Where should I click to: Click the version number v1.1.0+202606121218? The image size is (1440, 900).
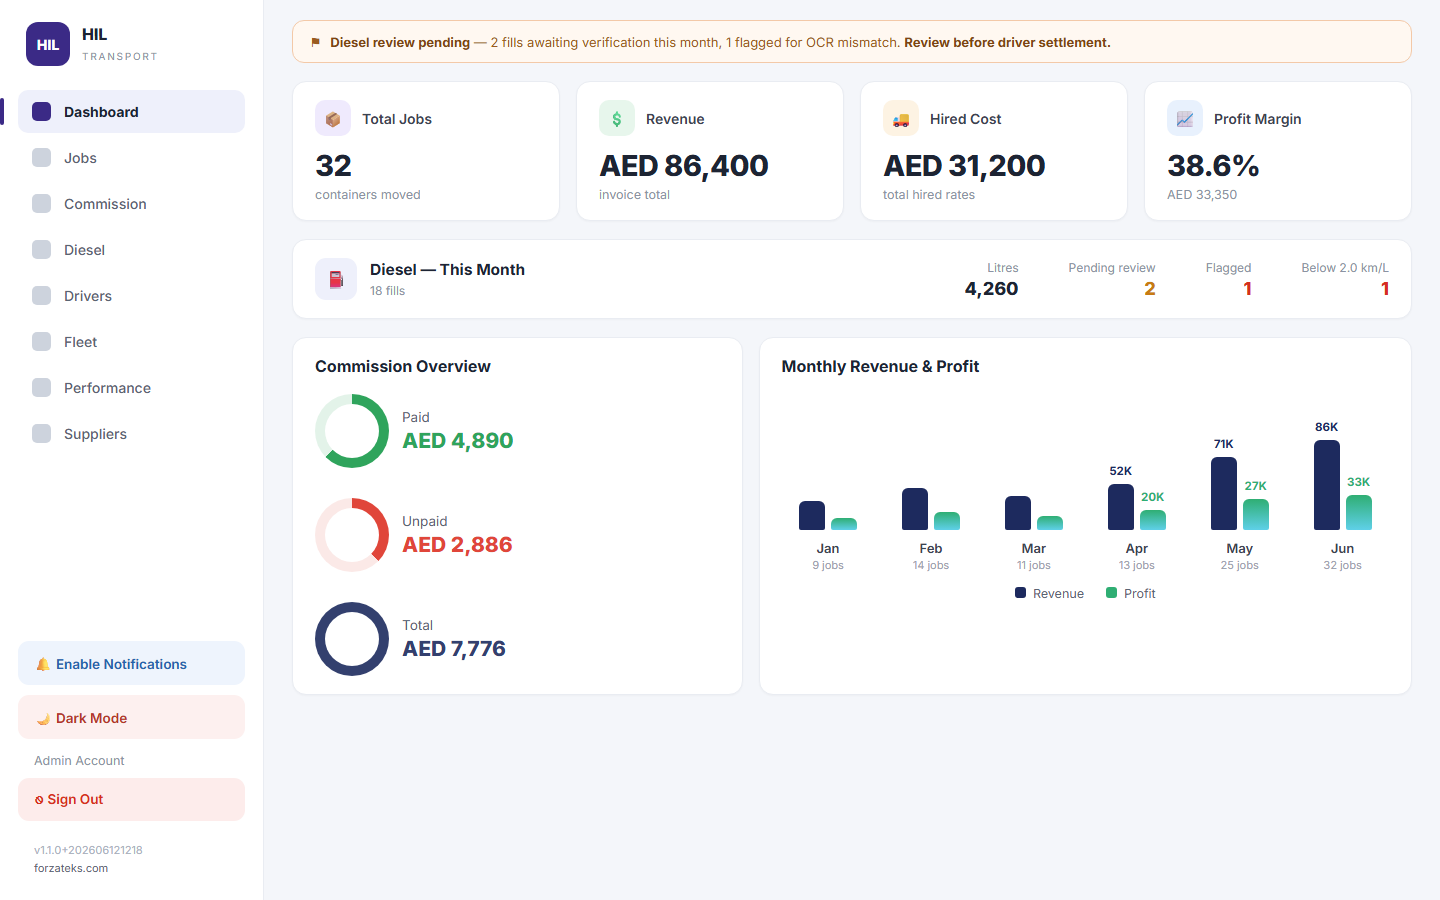point(88,850)
